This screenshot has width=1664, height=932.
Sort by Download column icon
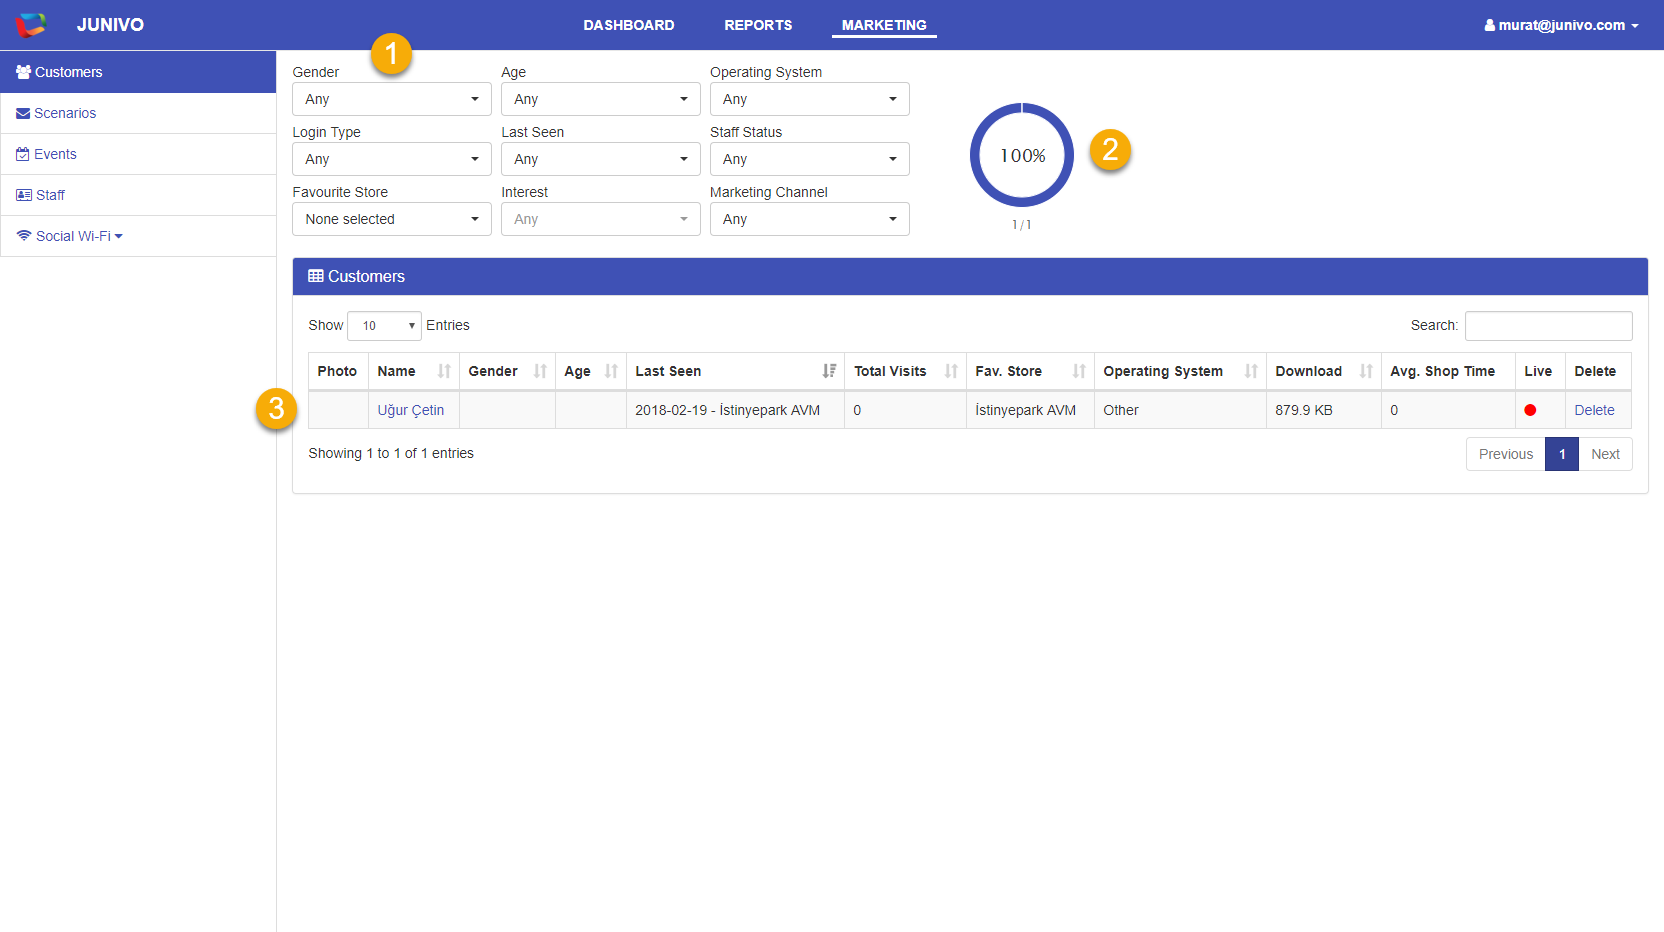point(1366,371)
